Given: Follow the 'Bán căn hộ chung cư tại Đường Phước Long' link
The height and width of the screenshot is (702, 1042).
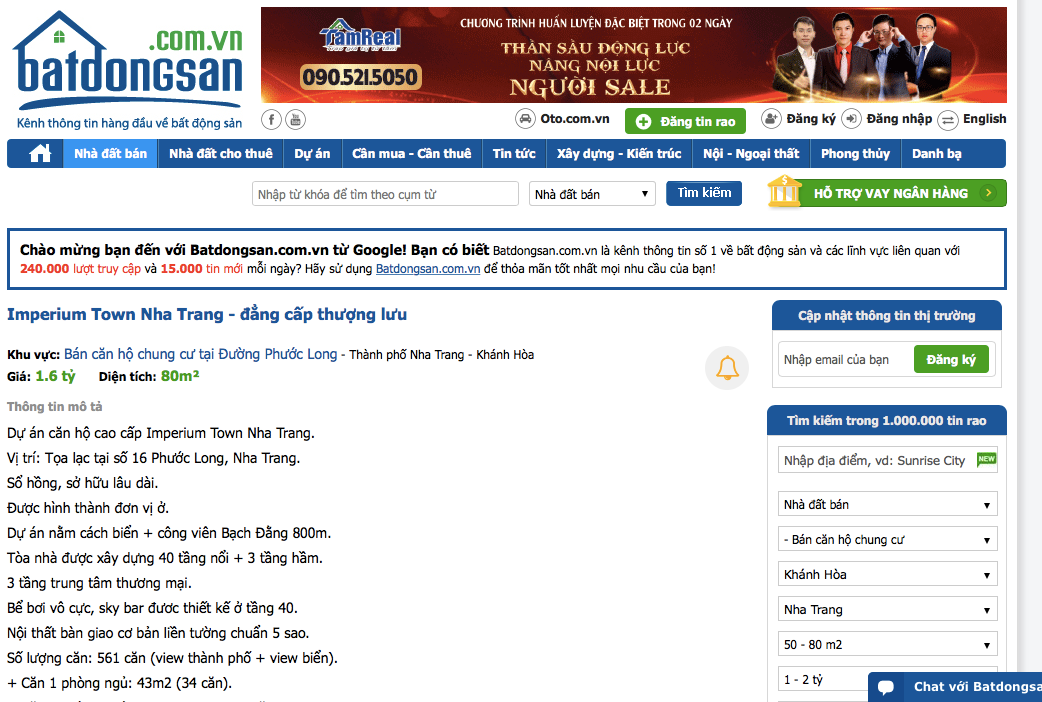Looking at the screenshot, I should pyautogui.click(x=201, y=354).
